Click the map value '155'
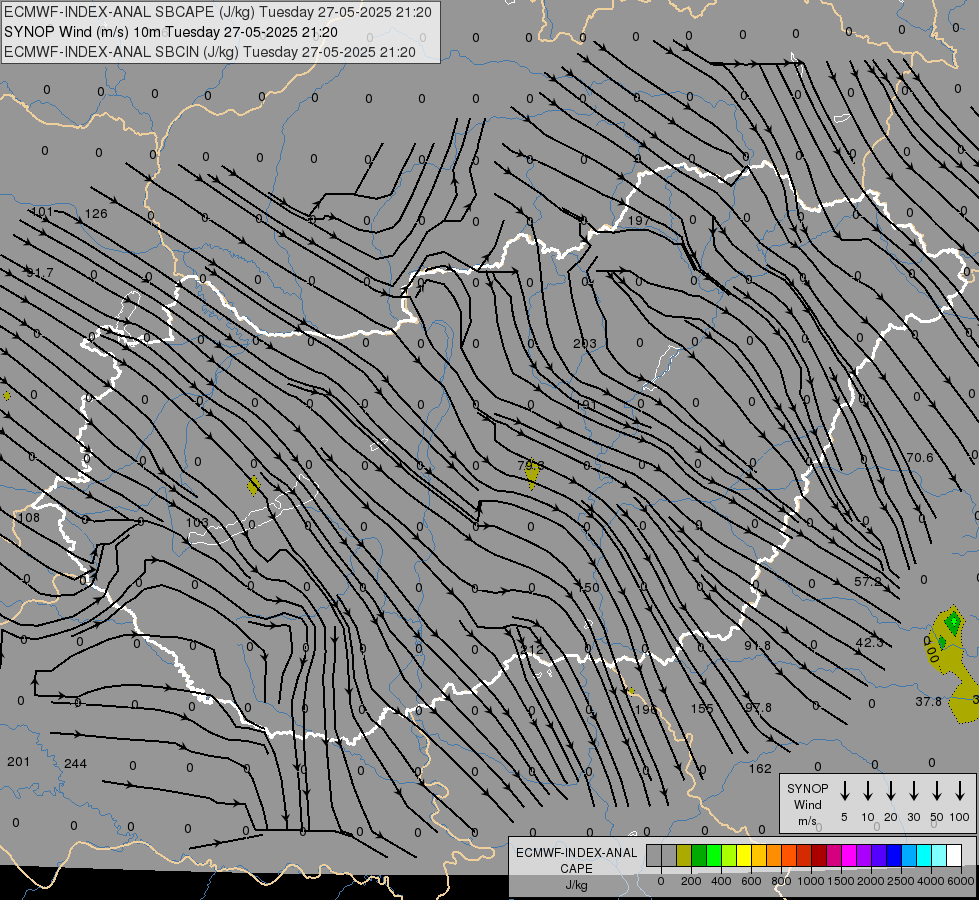979x900 pixels. pos(702,708)
